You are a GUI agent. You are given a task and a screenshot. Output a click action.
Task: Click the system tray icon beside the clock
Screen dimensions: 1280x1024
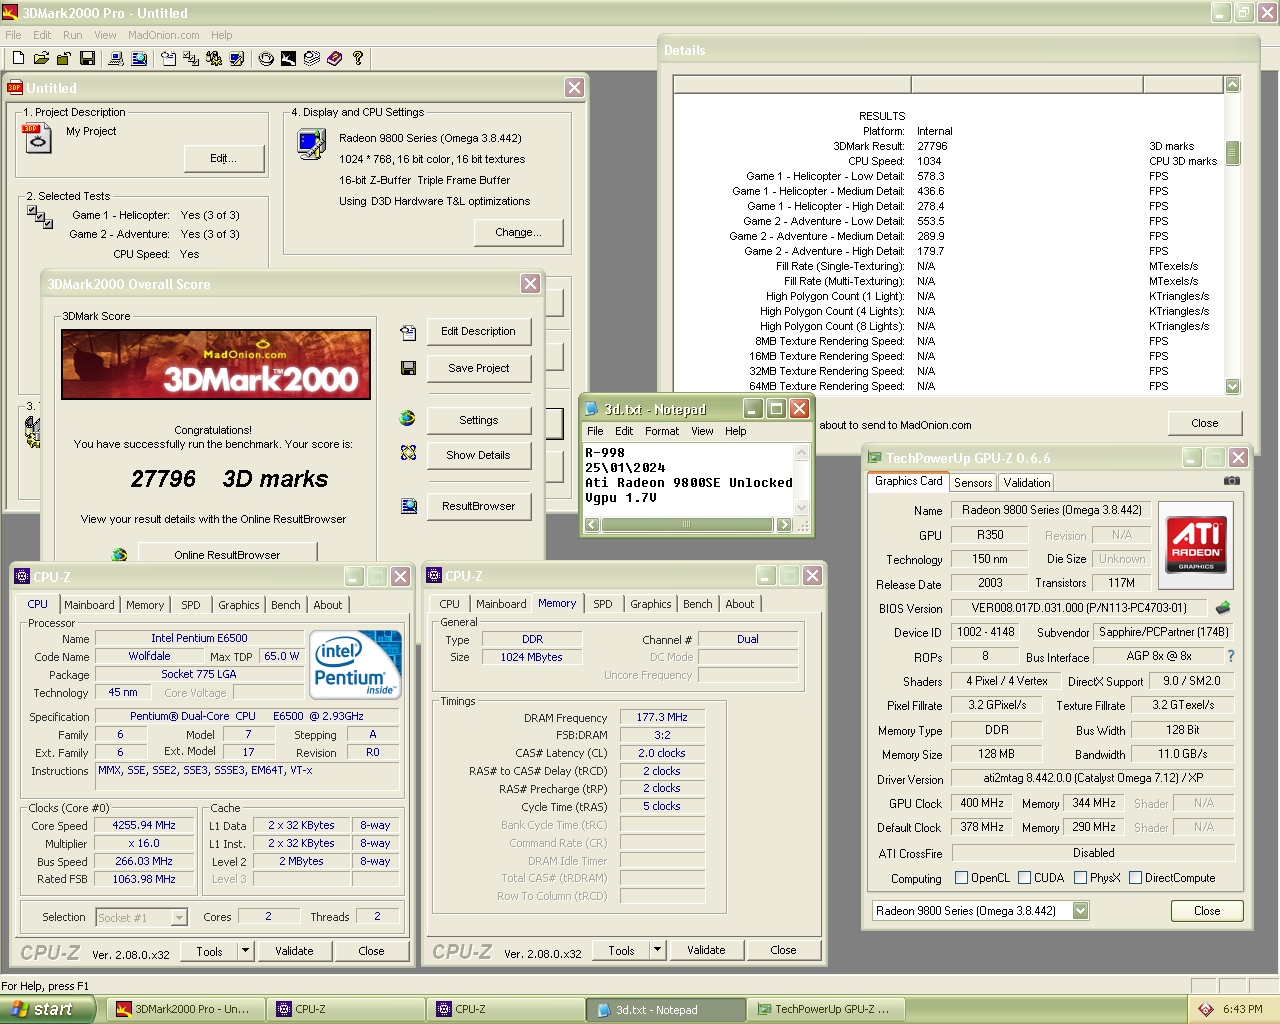(1206, 1010)
